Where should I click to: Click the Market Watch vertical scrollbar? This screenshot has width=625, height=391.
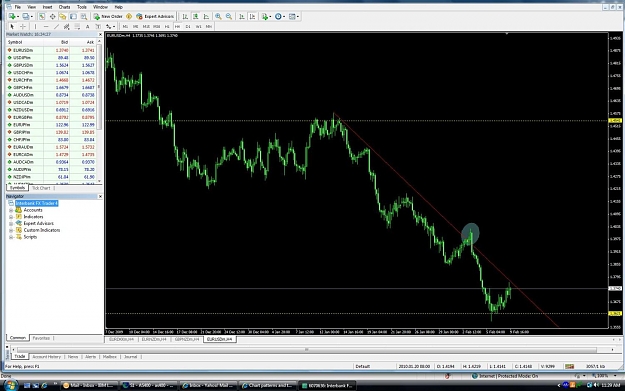[100, 88]
